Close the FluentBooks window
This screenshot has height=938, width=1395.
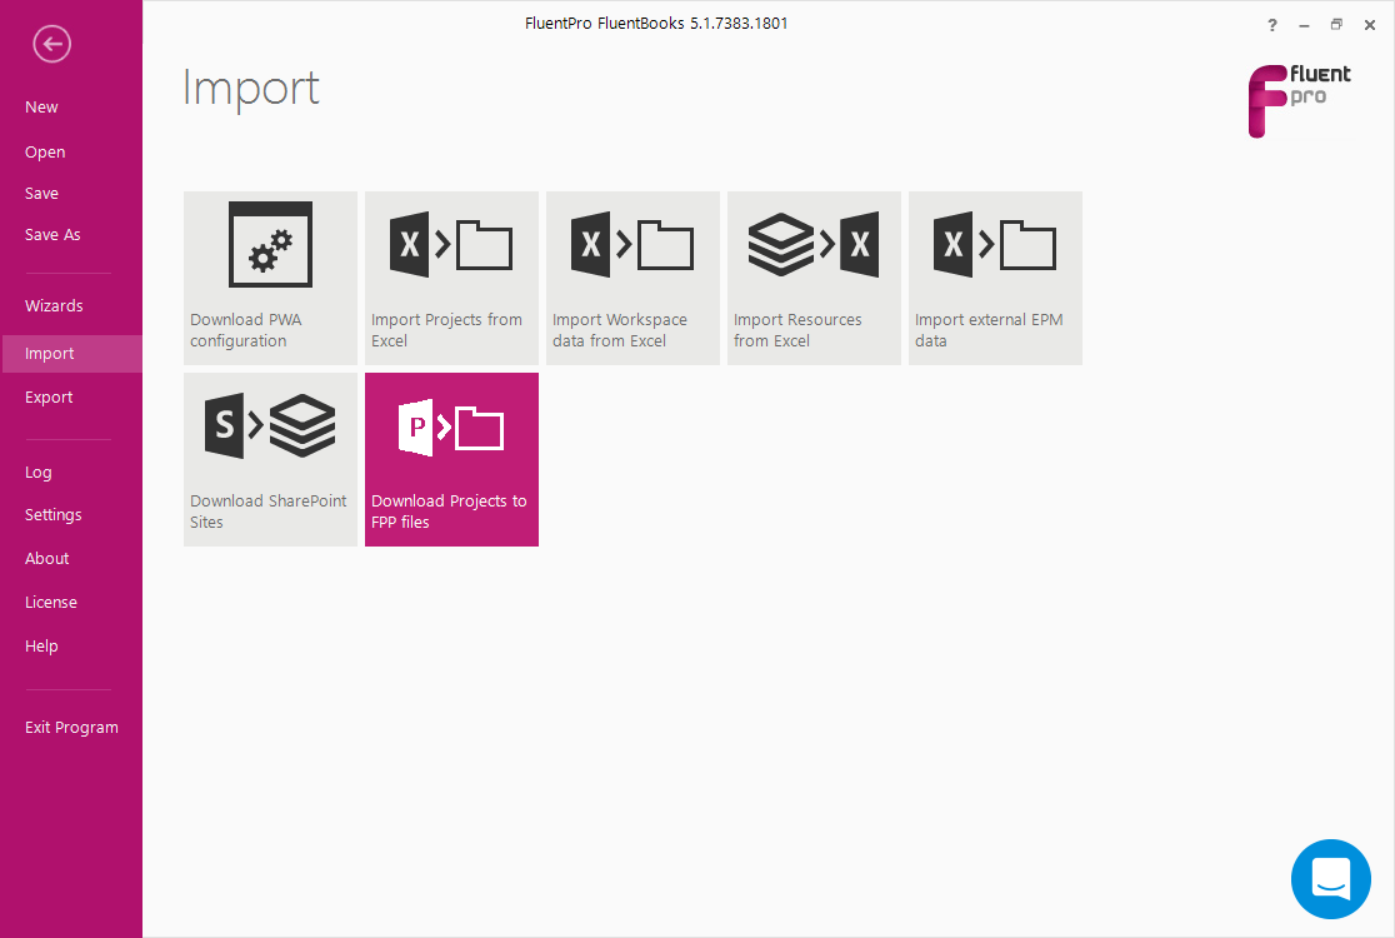point(1370,25)
